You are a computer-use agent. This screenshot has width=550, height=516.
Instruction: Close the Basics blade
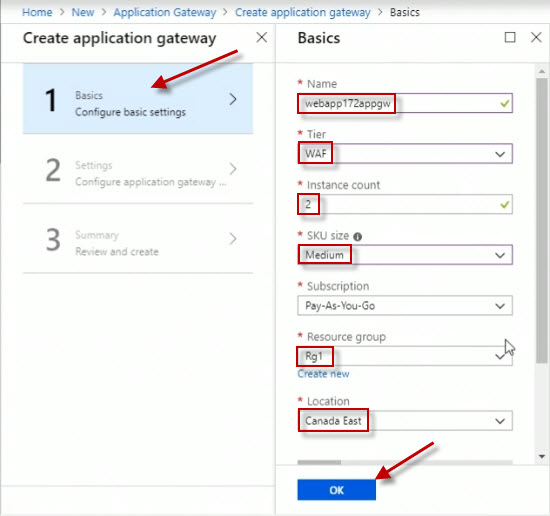point(536,37)
